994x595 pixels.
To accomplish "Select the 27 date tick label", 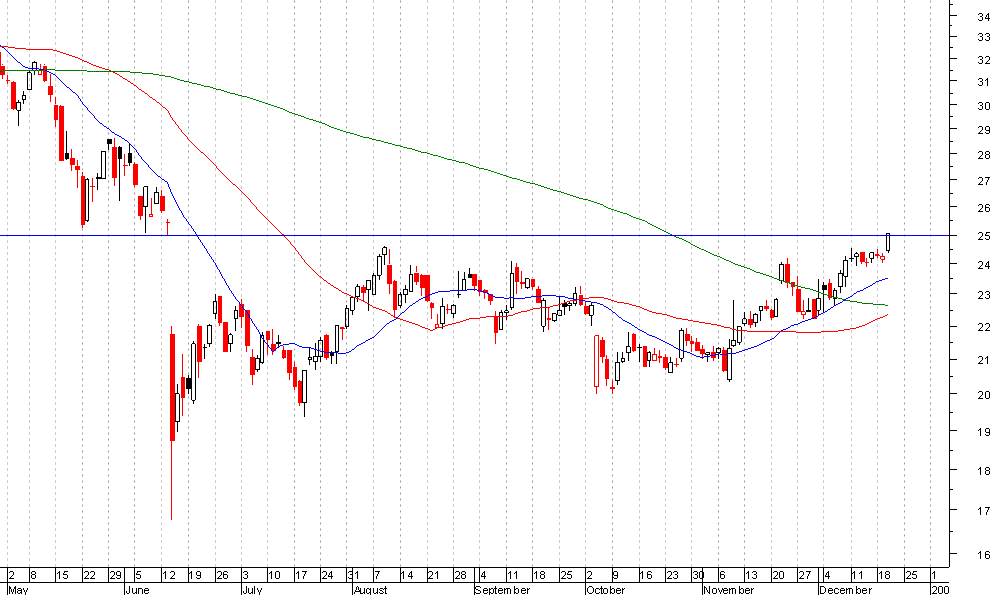I will tap(804, 575).
